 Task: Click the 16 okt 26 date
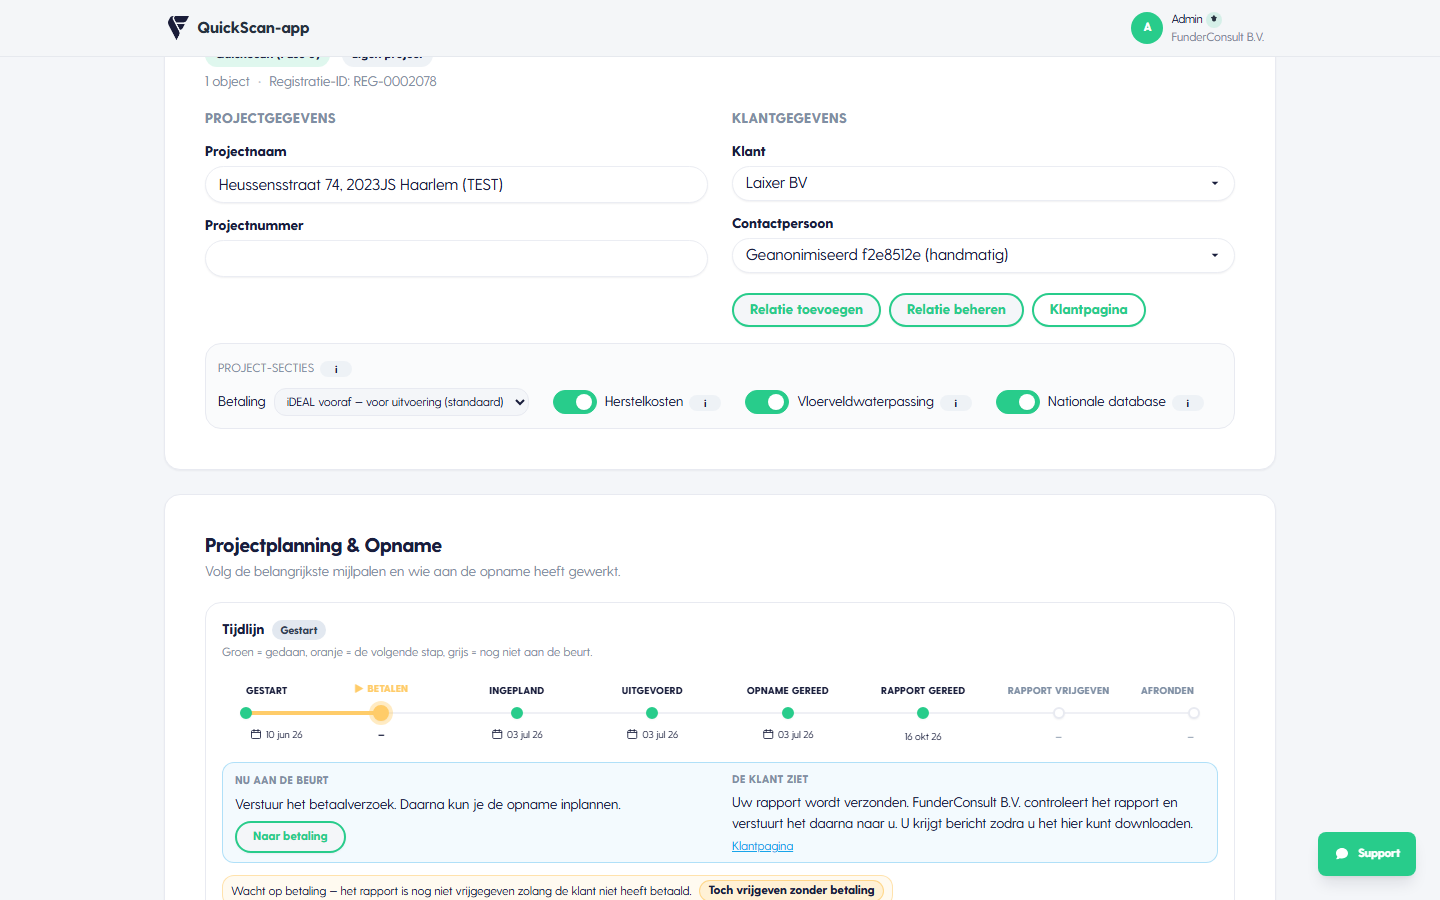pyautogui.click(x=923, y=737)
